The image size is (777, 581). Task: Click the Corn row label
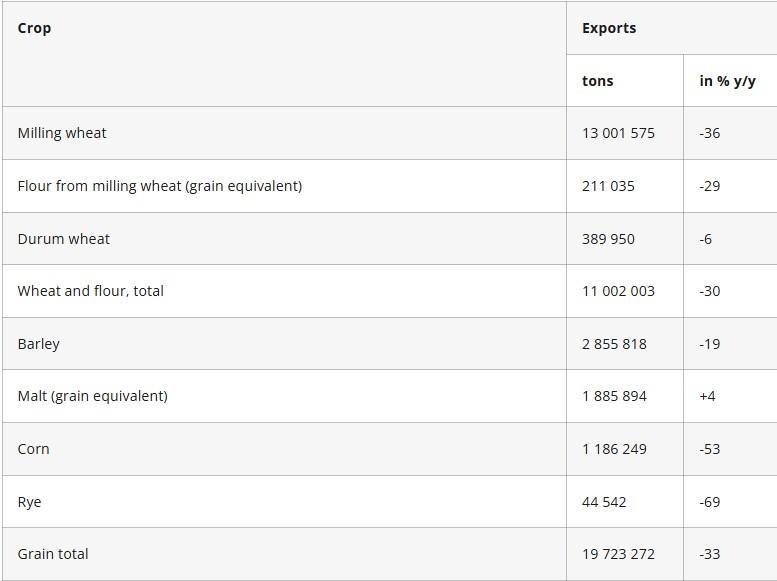(x=33, y=449)
